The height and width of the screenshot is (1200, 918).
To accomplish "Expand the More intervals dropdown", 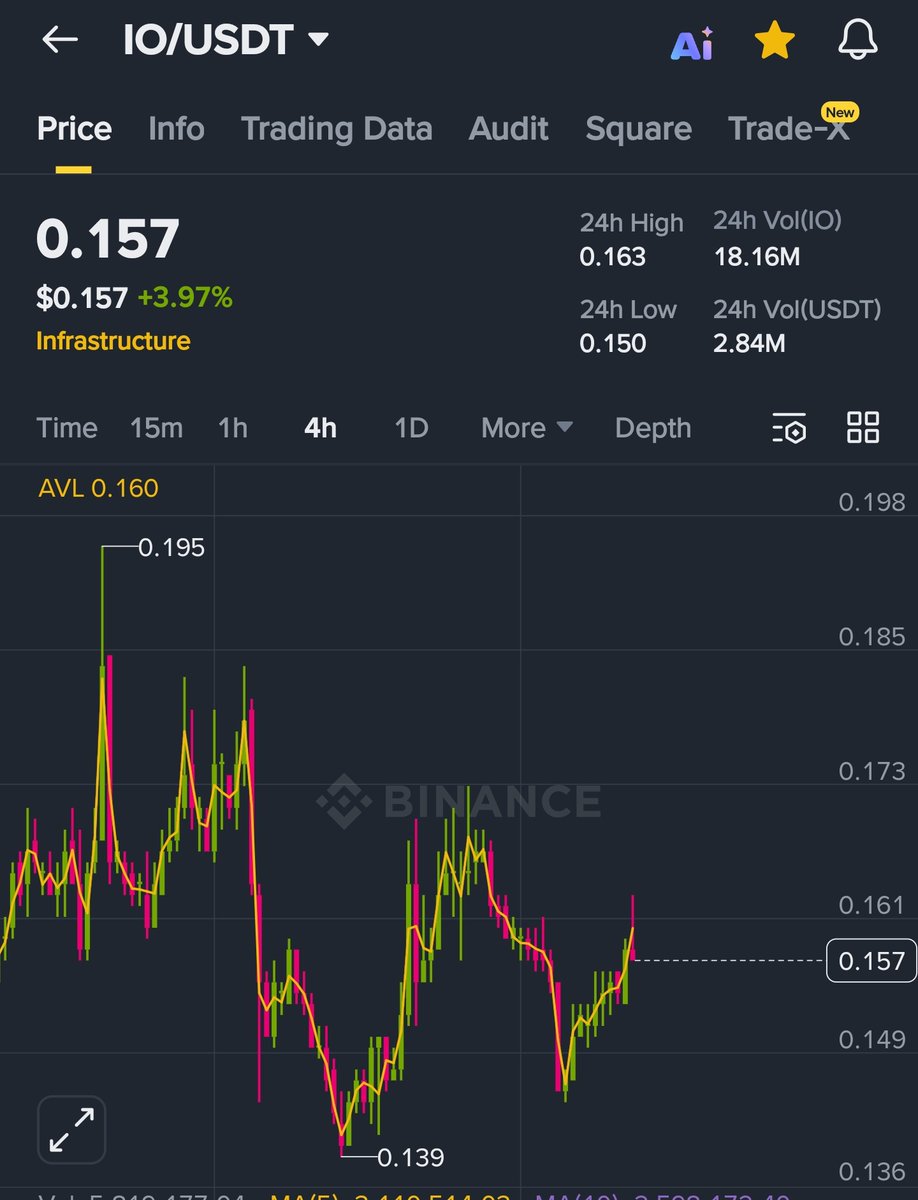I will pos(527,428).
